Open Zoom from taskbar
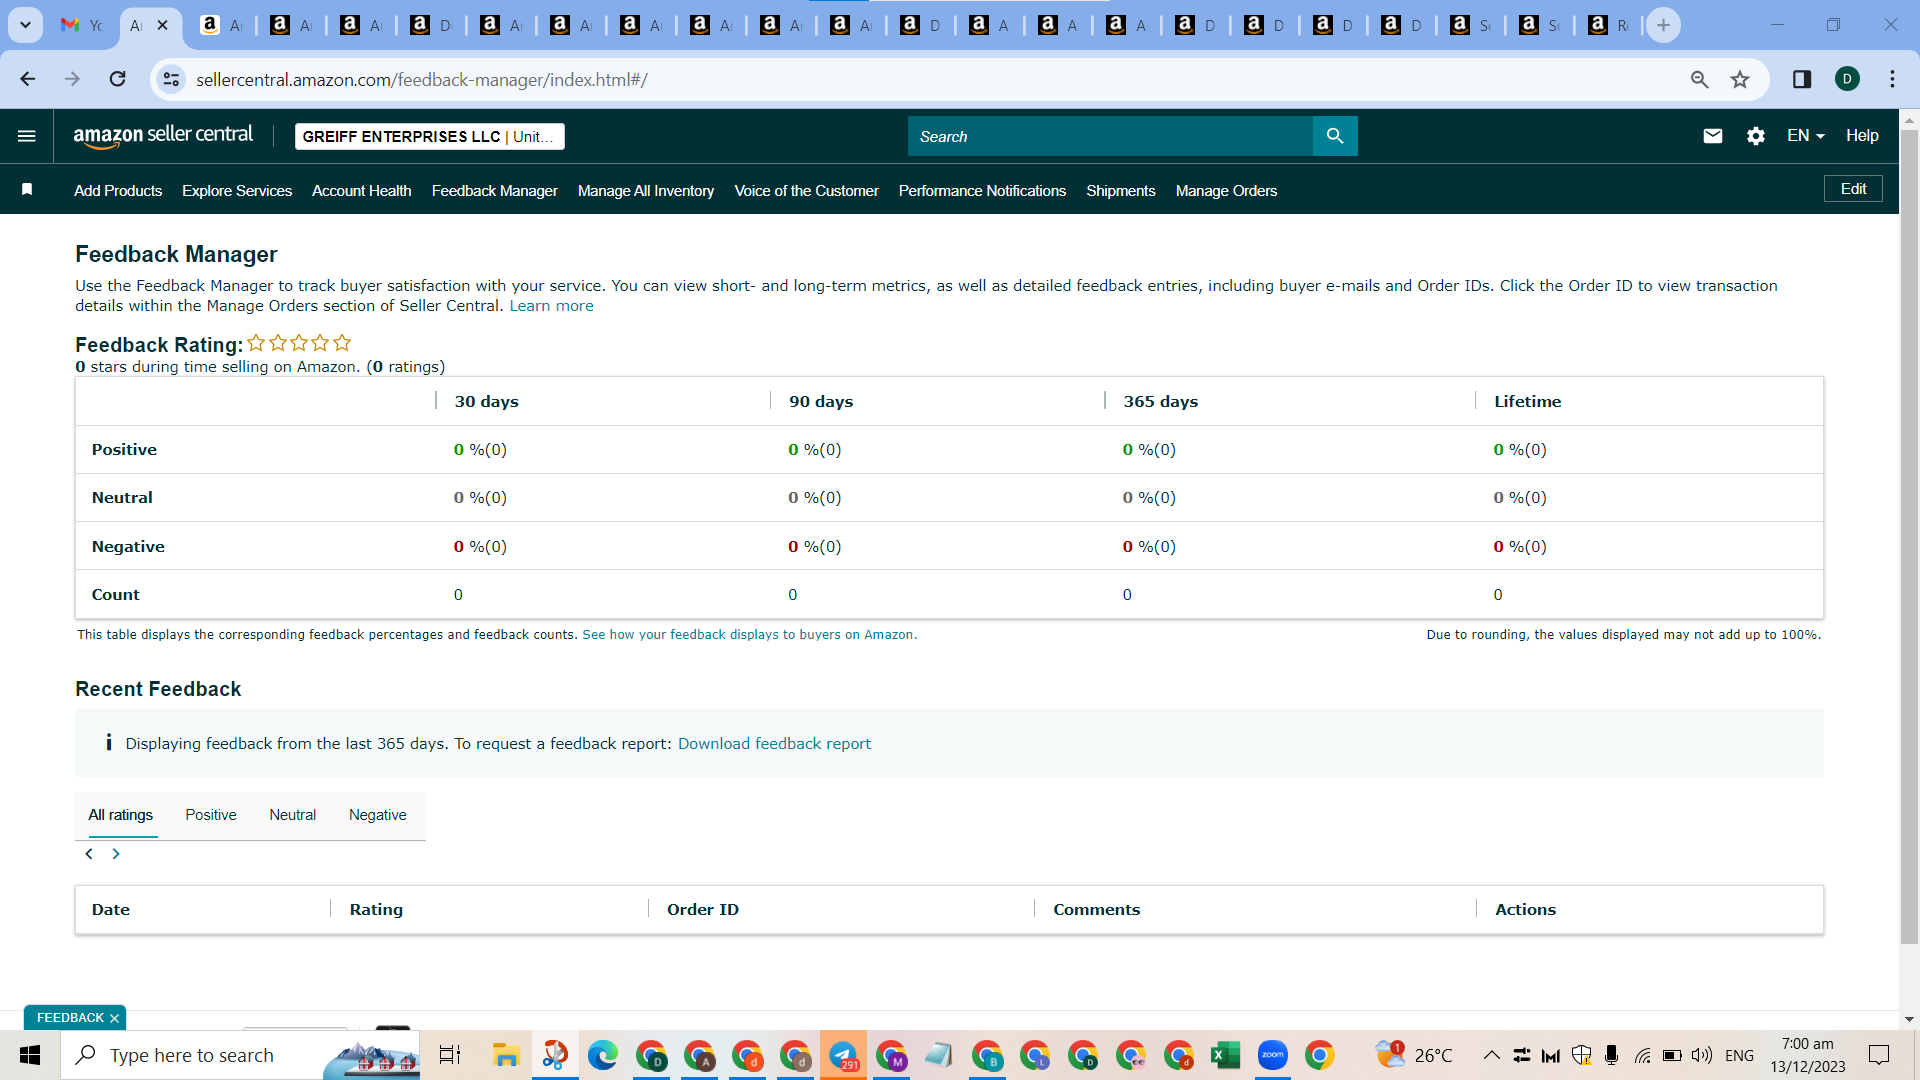This screenshot has height=1080, width=1920. (x=1272, y=1055)
